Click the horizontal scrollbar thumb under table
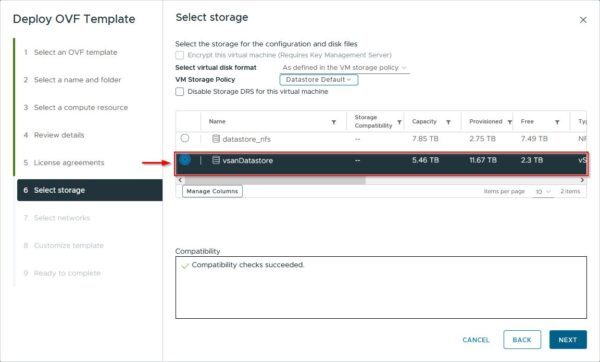Image resolution: width=600 pixels, height=362 pixels. pos(275,180)
